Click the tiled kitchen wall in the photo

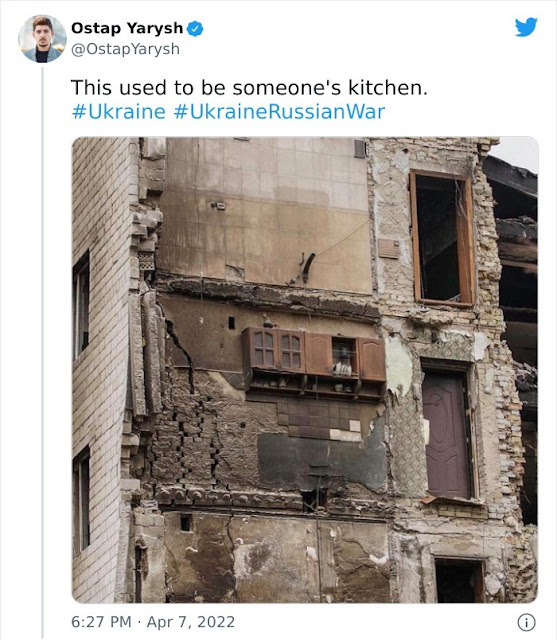[x=265, y=212]
